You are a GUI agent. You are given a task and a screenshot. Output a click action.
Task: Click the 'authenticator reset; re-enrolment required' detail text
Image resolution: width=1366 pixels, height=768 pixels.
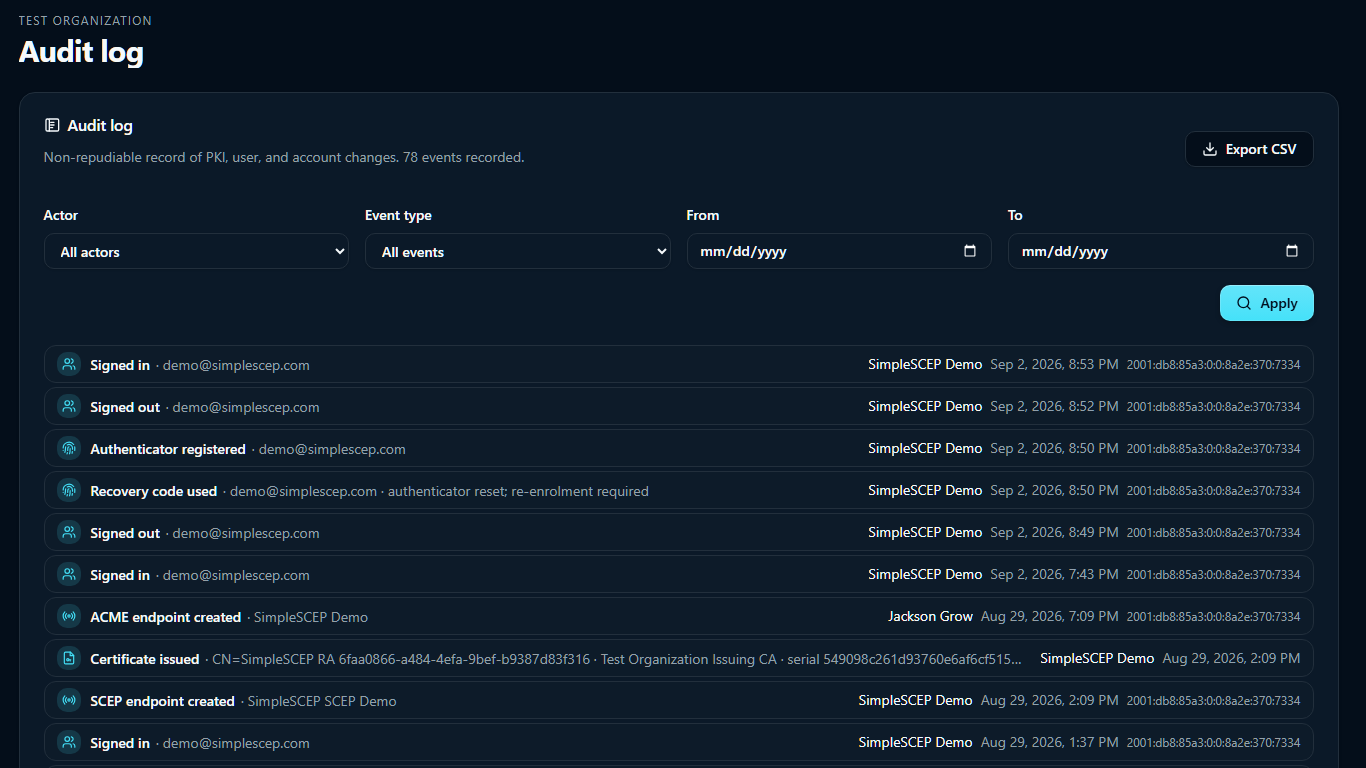(518, 491)
